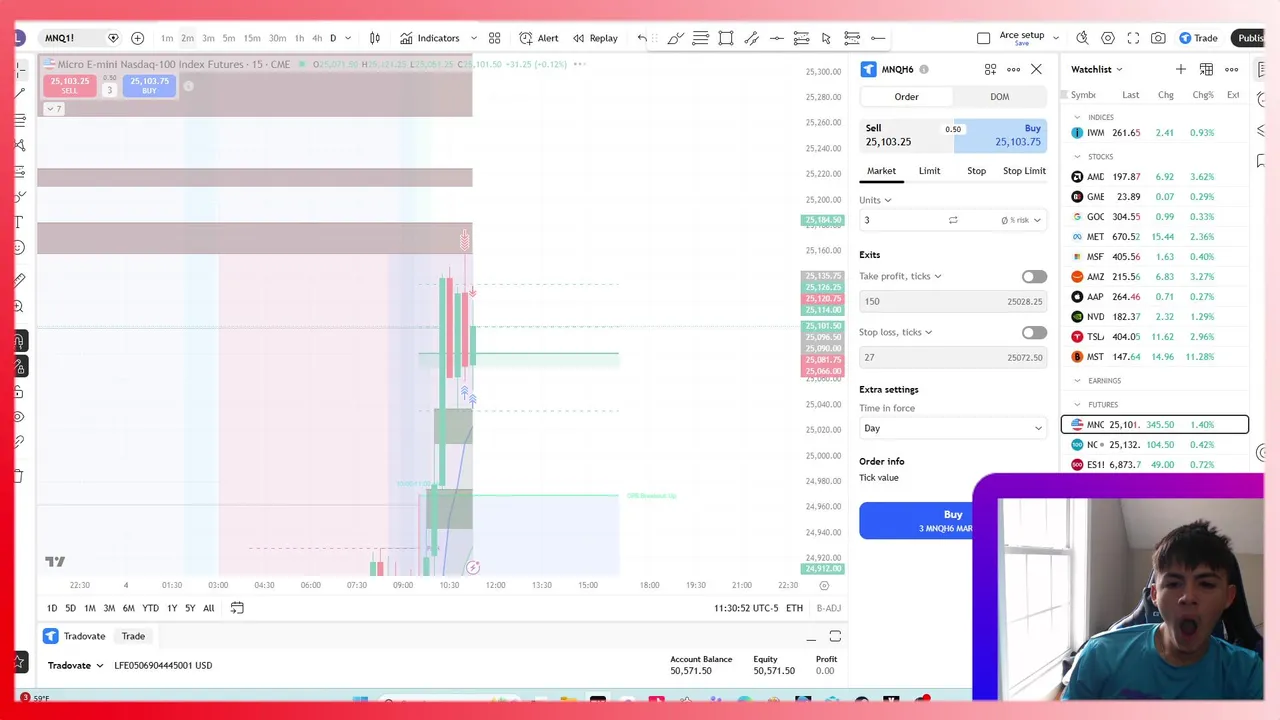
Task: Select the rectangle drawing tool in floating toolbar
Action: pos(726,38)
